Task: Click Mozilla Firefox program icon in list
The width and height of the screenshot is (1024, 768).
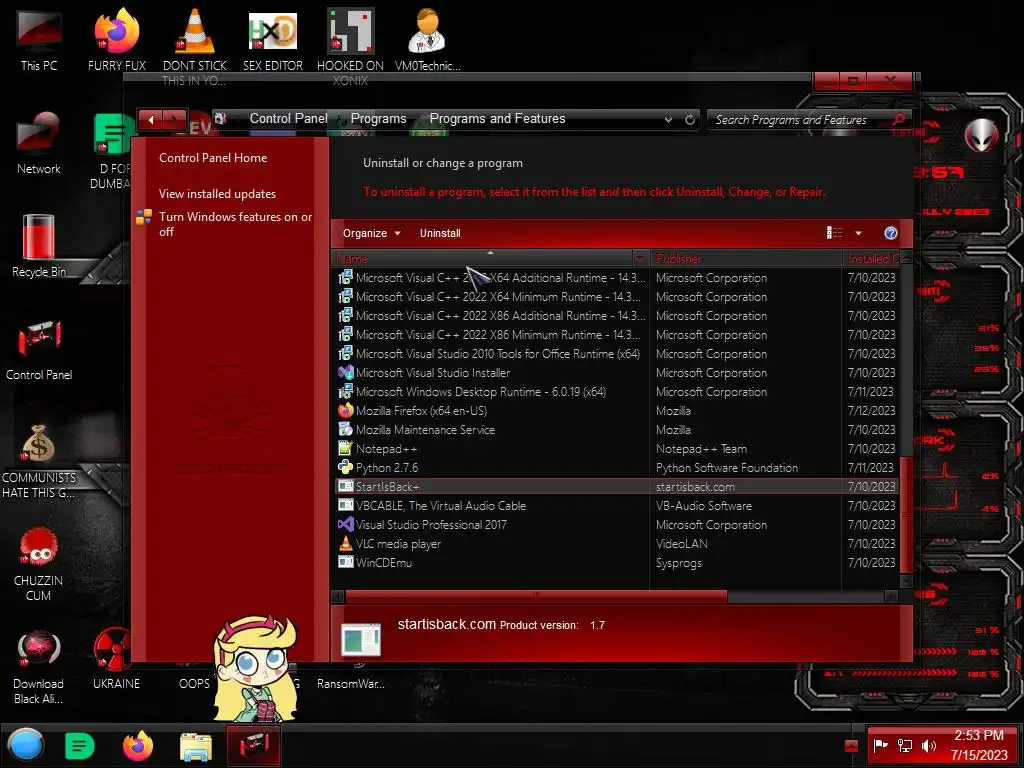Action: [345, 411]
